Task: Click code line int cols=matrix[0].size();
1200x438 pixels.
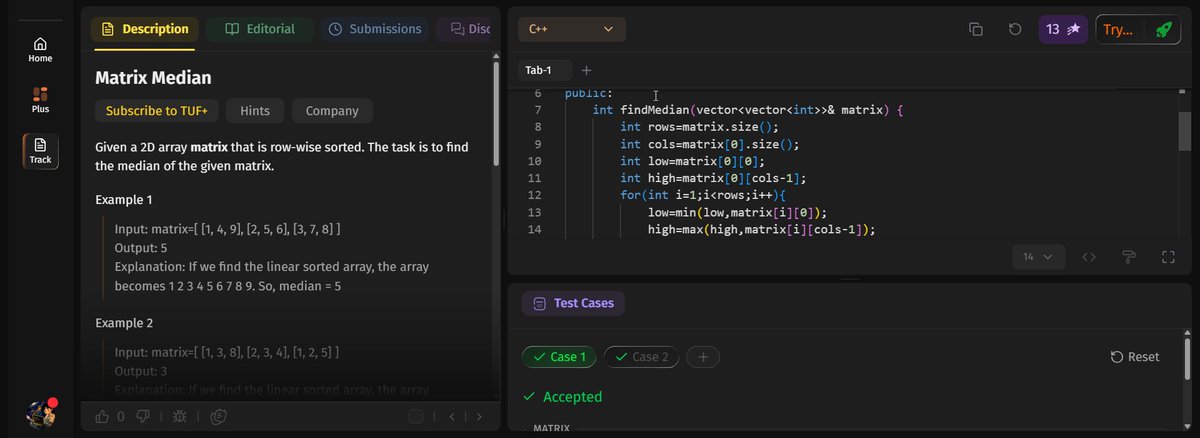Action: coord(709,144)
